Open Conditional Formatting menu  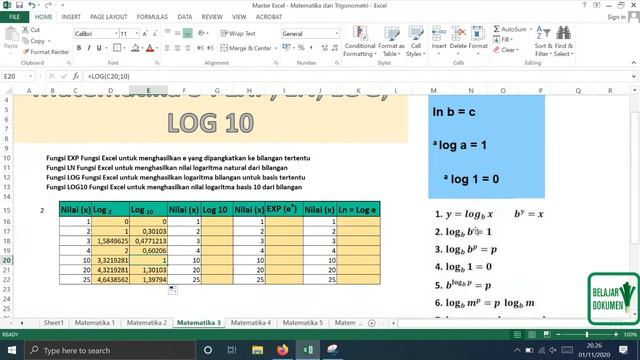coord(360,42)
